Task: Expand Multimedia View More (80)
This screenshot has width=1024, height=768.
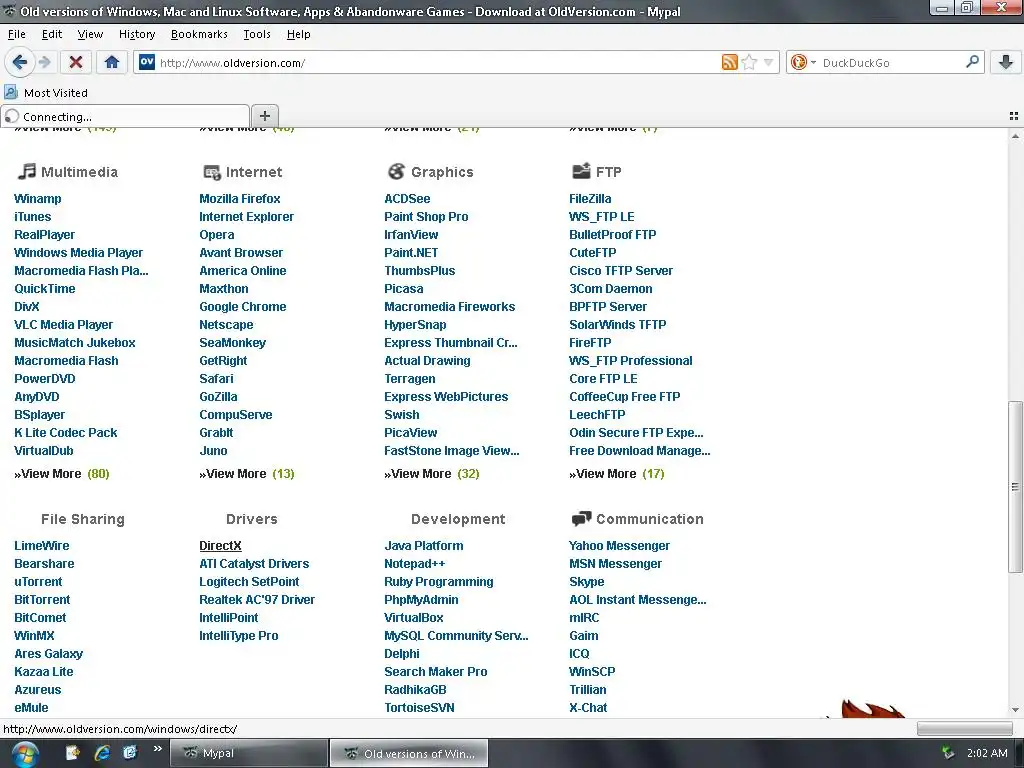Action: coord(61,473)
